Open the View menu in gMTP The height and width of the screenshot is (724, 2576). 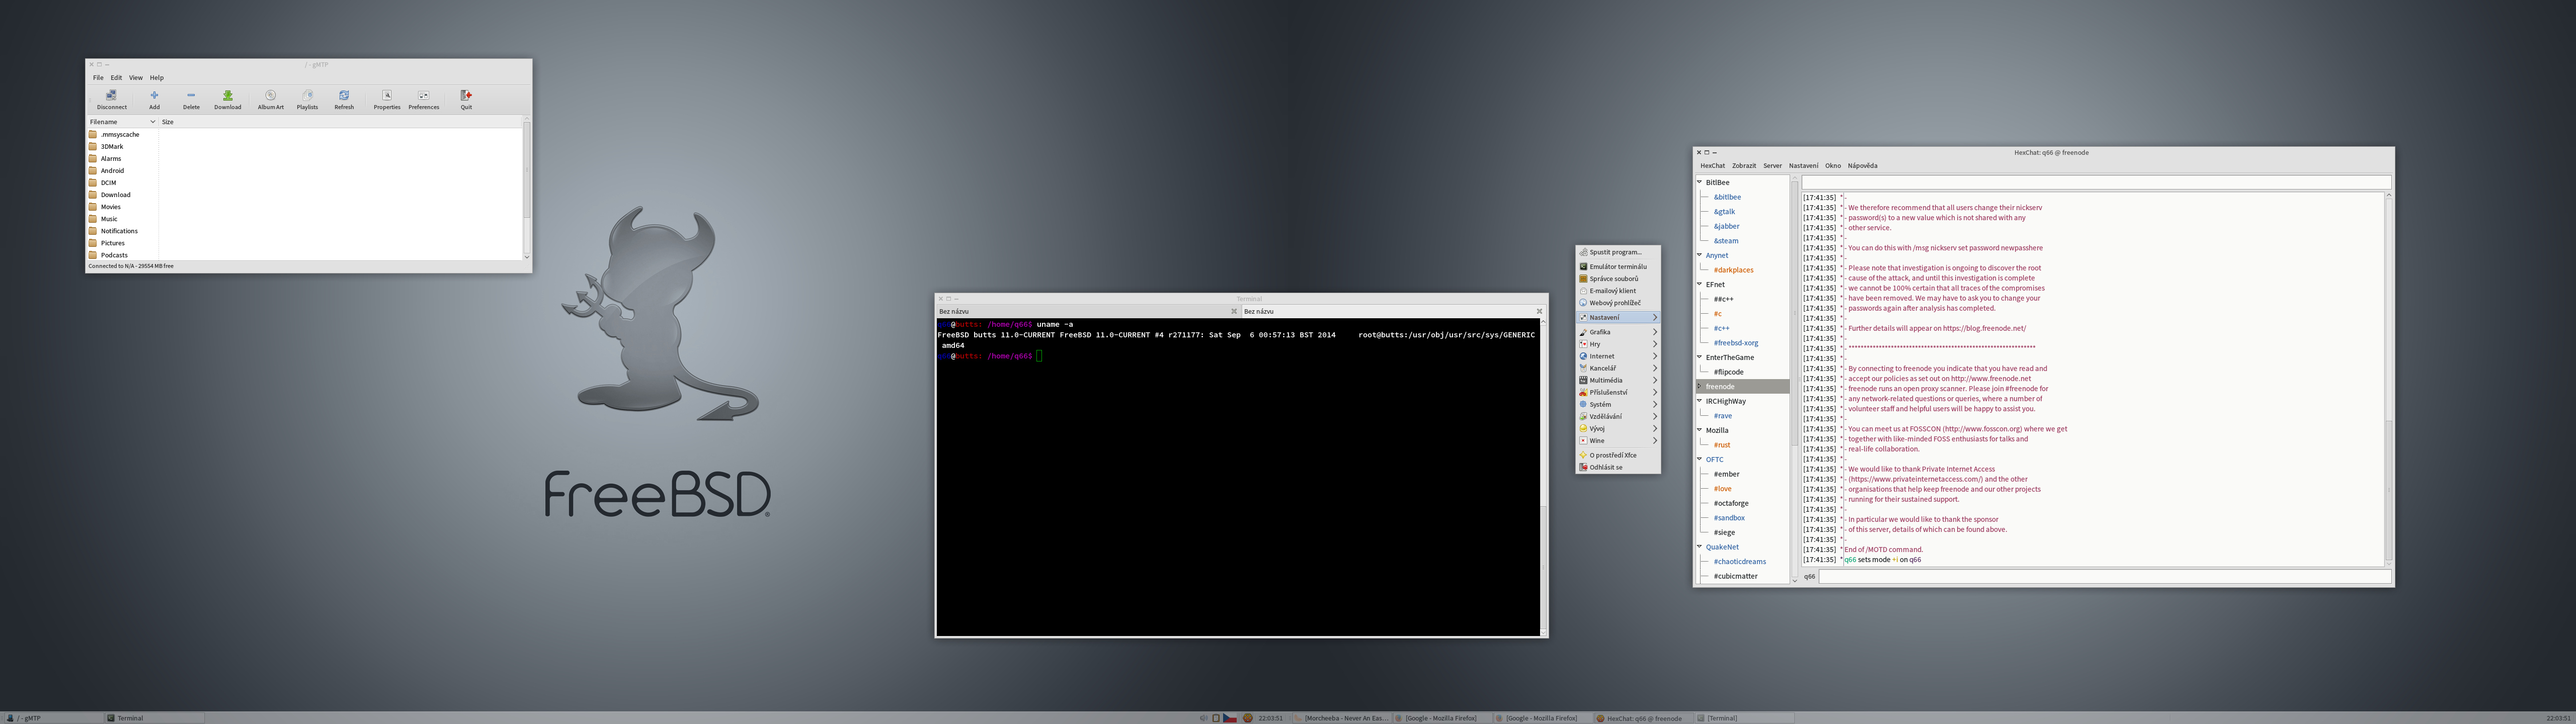[135, 77]
